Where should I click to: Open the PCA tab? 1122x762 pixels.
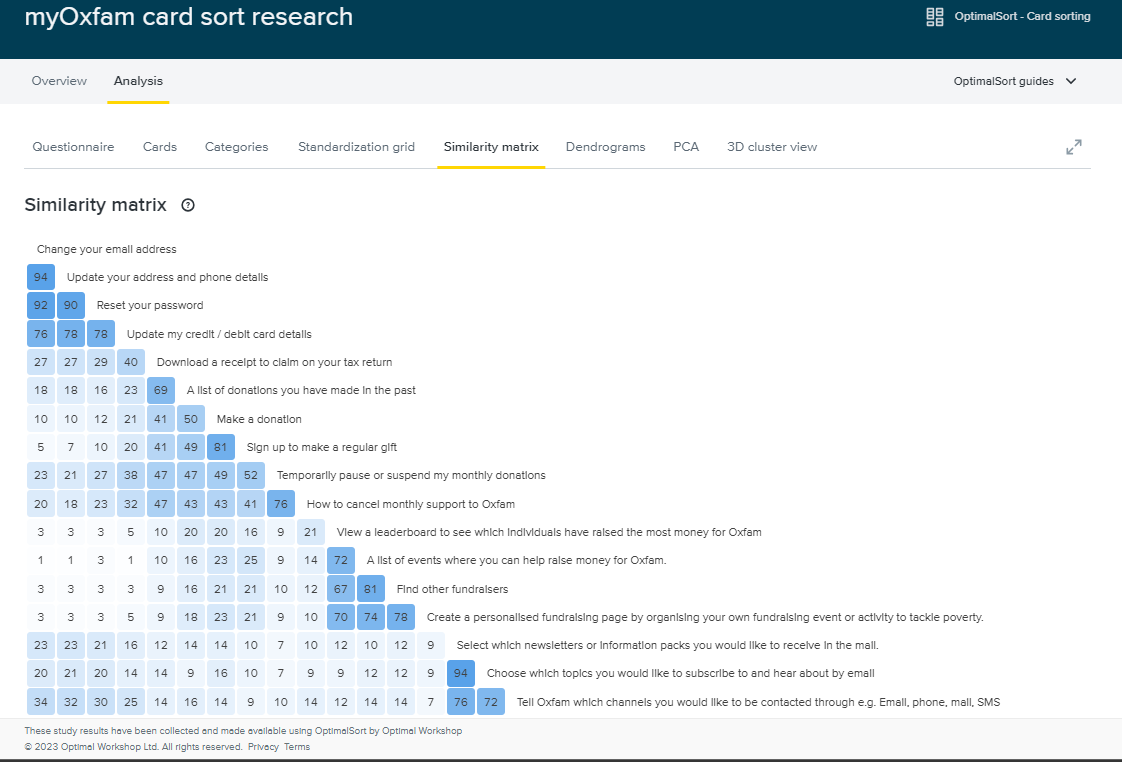[686, 147]
